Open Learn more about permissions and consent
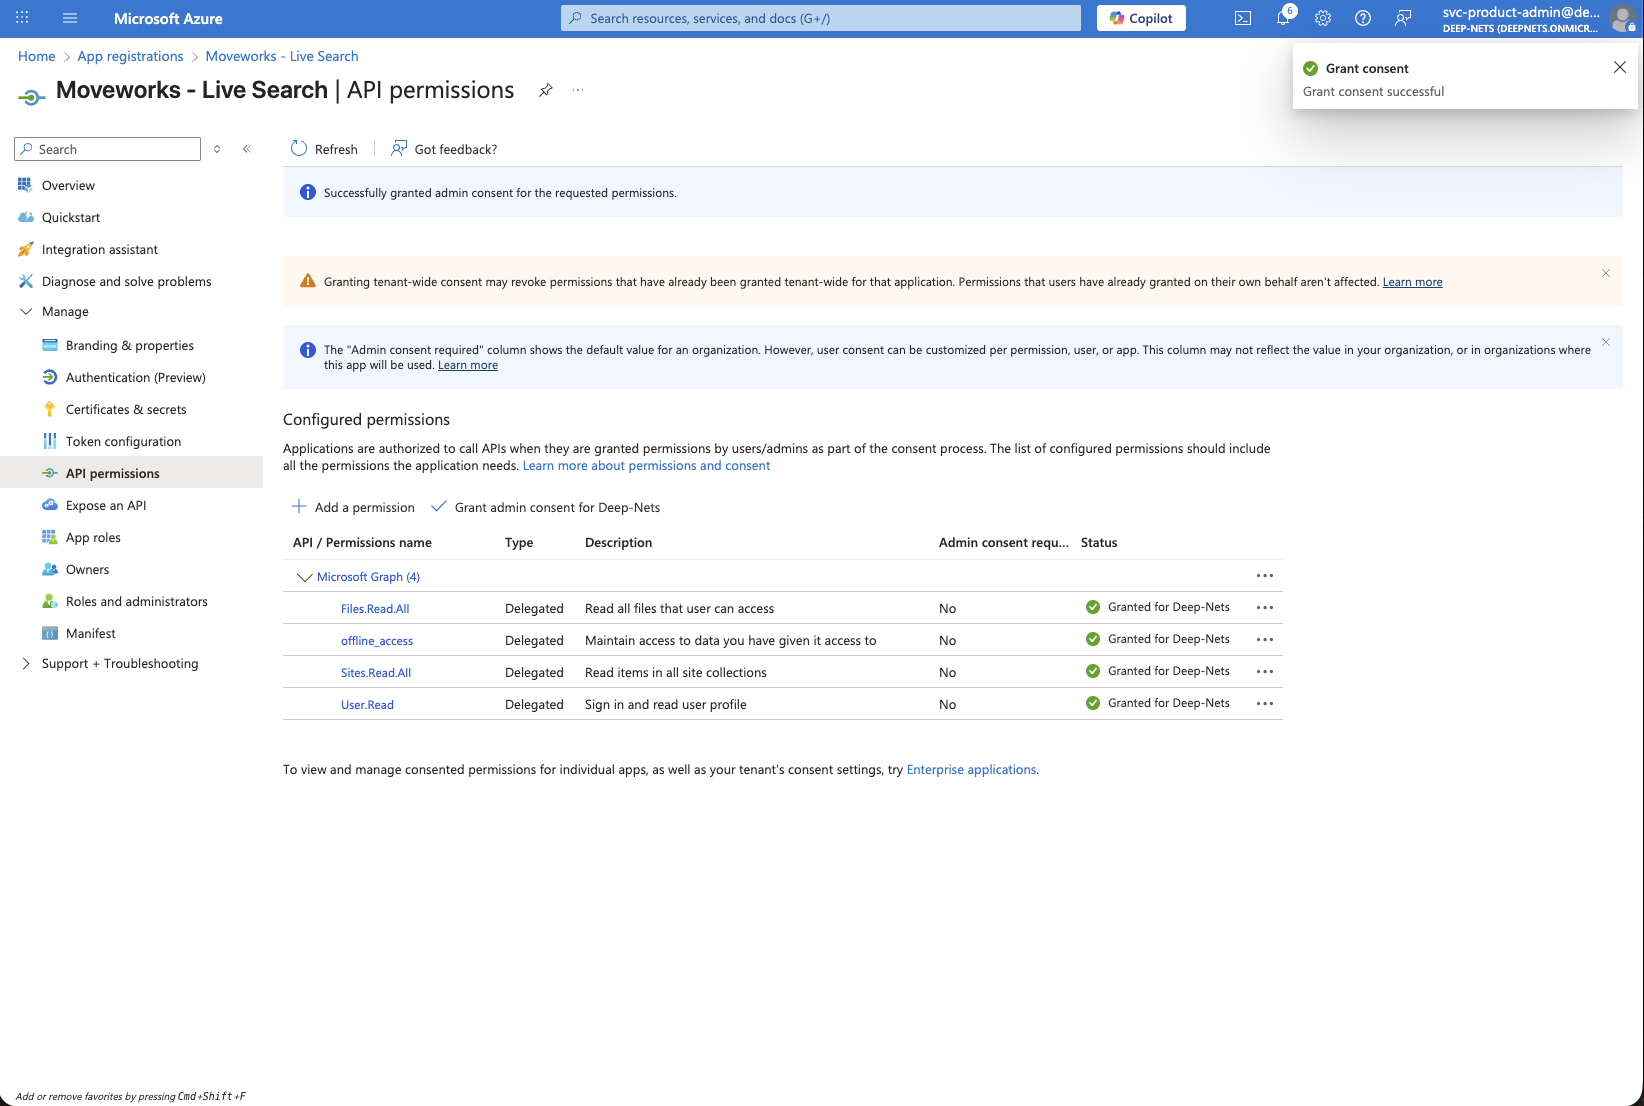This screenshot has height=1106, width=1644. [x=646, y=466]
